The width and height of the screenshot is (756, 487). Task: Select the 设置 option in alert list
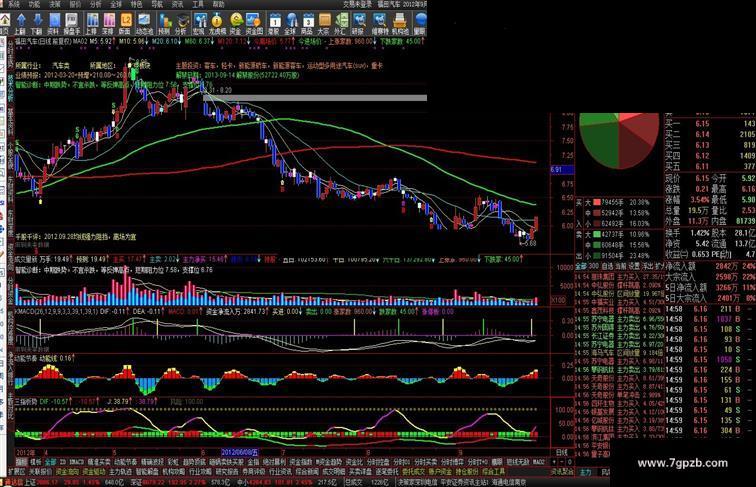click(x=633, y=266)
